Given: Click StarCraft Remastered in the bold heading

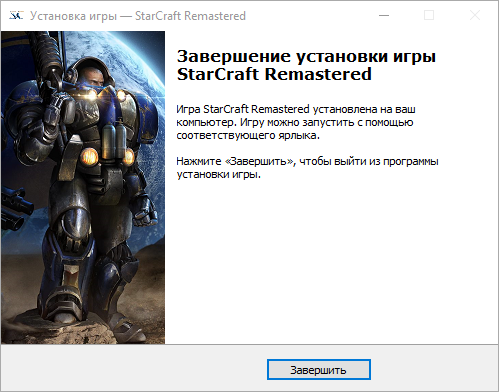Looking at the screenshot, I should click(x=274, y=74).
